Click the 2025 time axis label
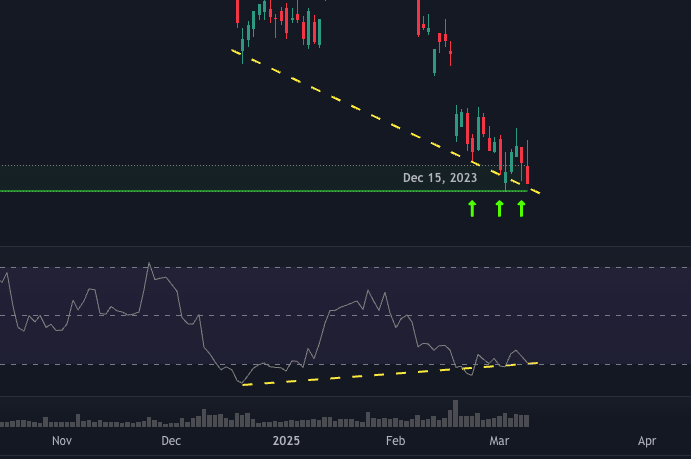Screen dimensions: 691x459 tap(286, 440)
